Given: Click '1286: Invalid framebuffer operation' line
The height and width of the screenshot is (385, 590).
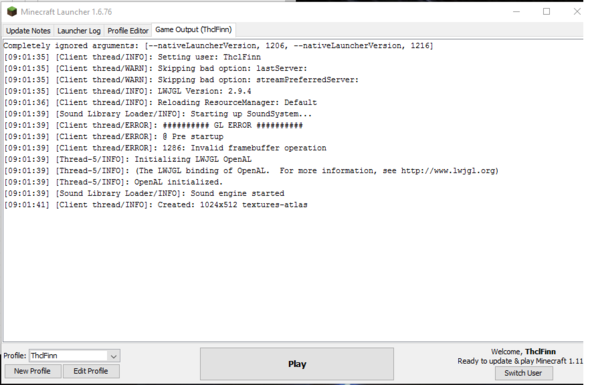Looking at the screenshot, I should coord(165,148).
